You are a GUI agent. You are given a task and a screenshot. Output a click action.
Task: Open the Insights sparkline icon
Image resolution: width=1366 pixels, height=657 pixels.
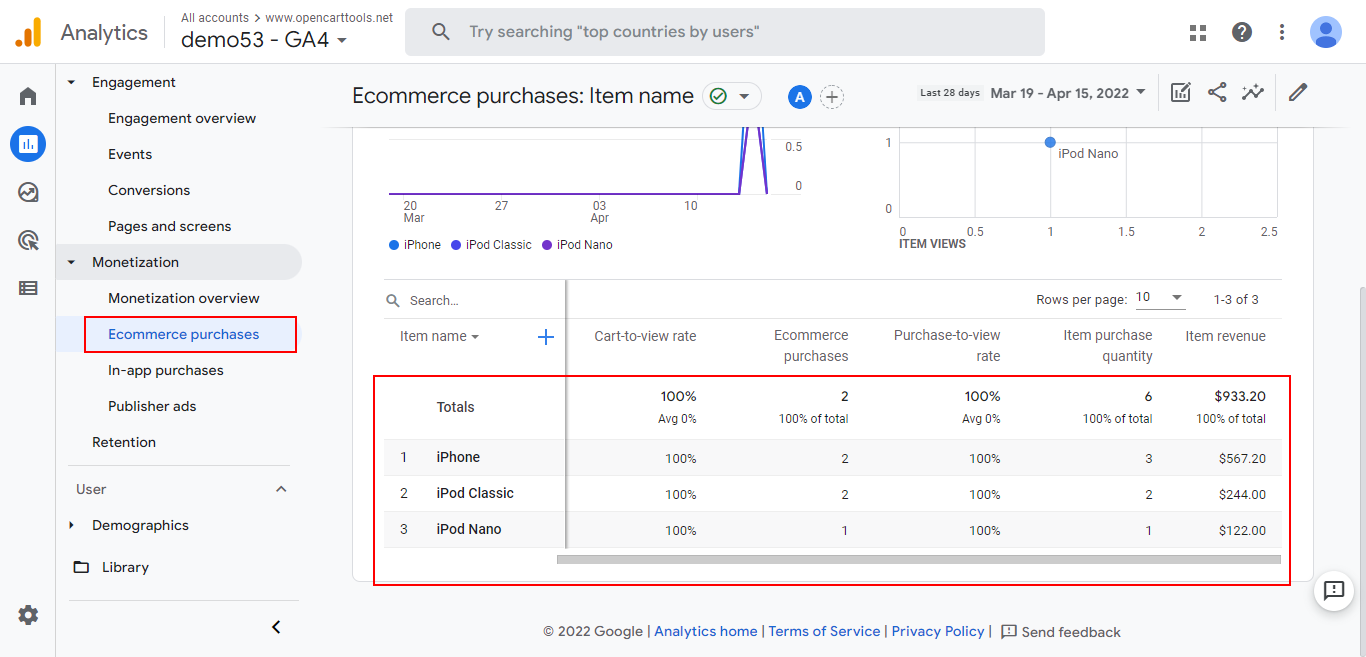1253,92
